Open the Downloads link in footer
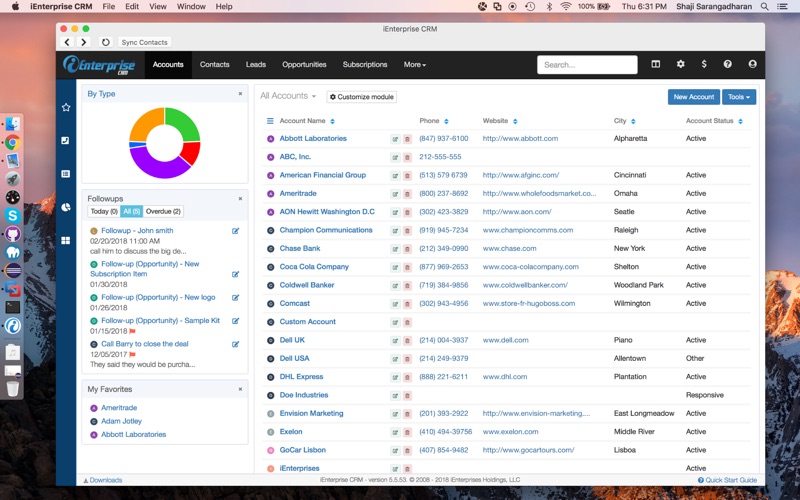The image size is (800, 500). (x=103, y=480)
